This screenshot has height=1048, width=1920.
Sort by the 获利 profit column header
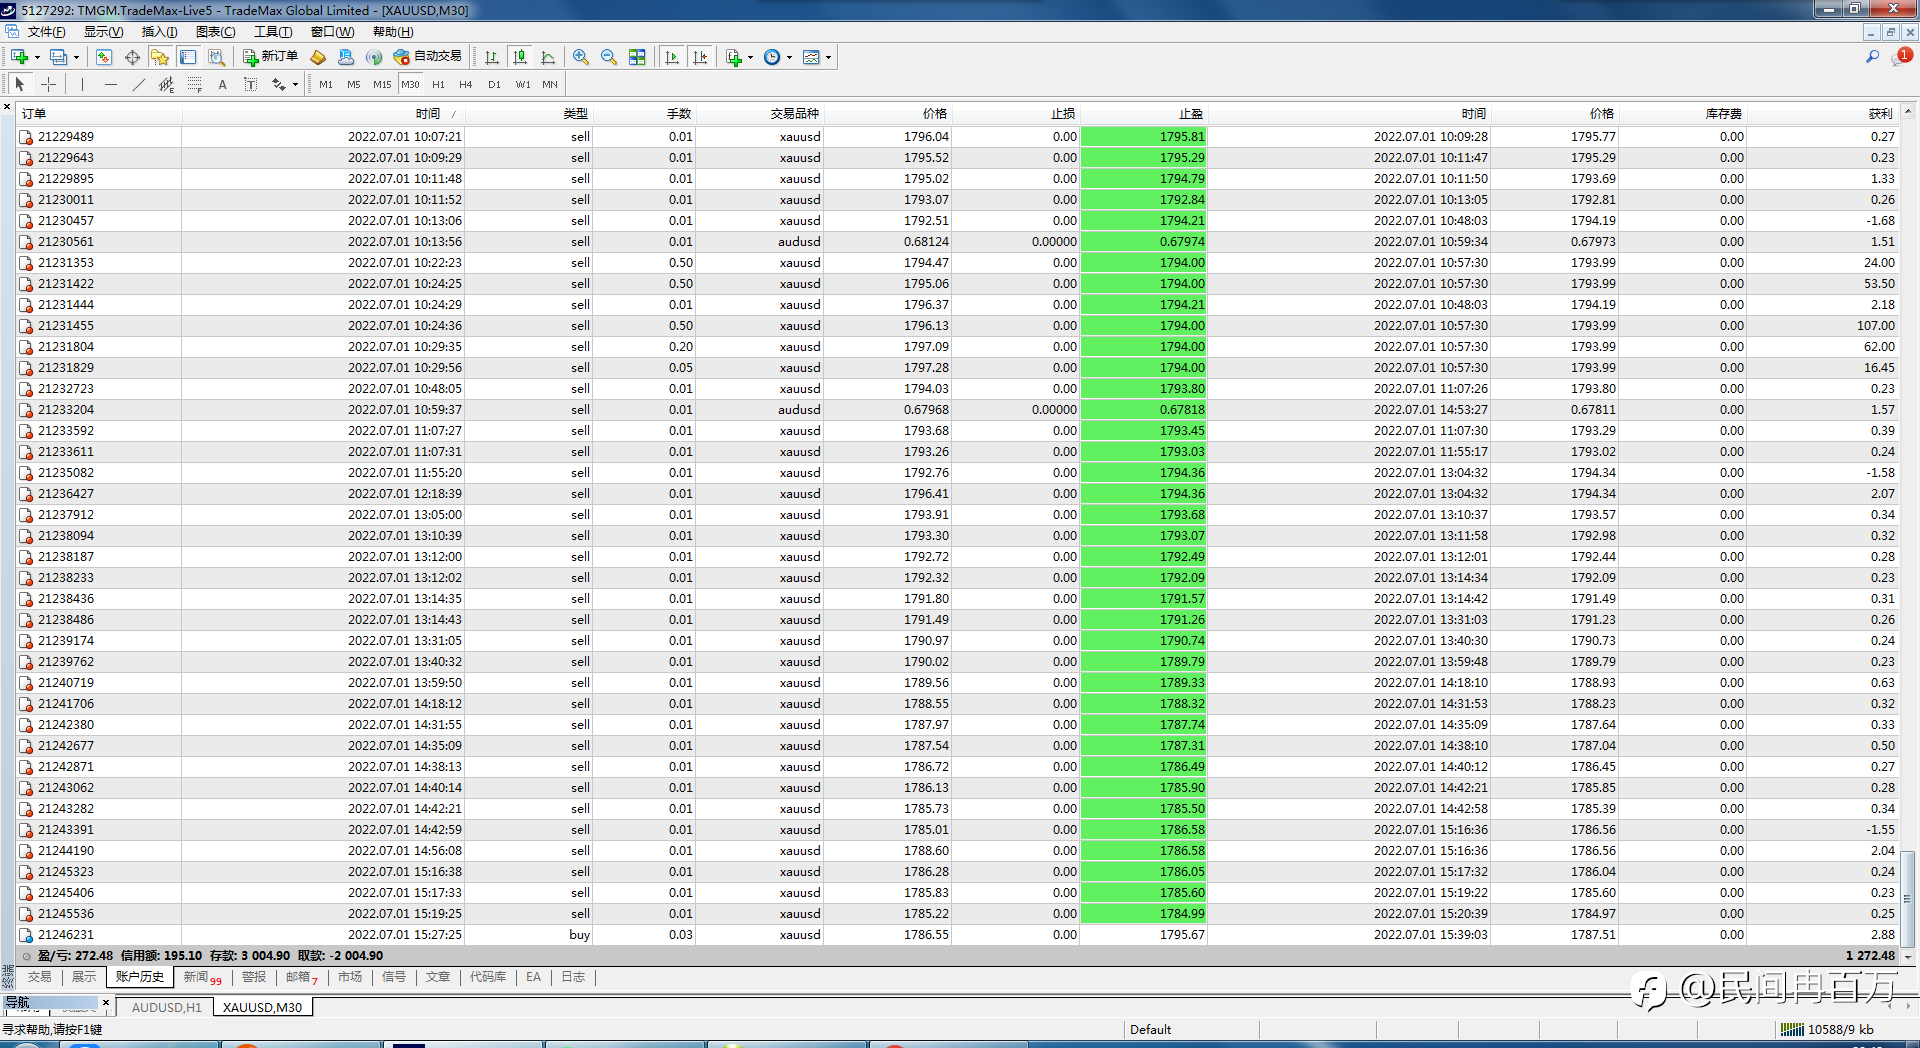coord(1880,114)
